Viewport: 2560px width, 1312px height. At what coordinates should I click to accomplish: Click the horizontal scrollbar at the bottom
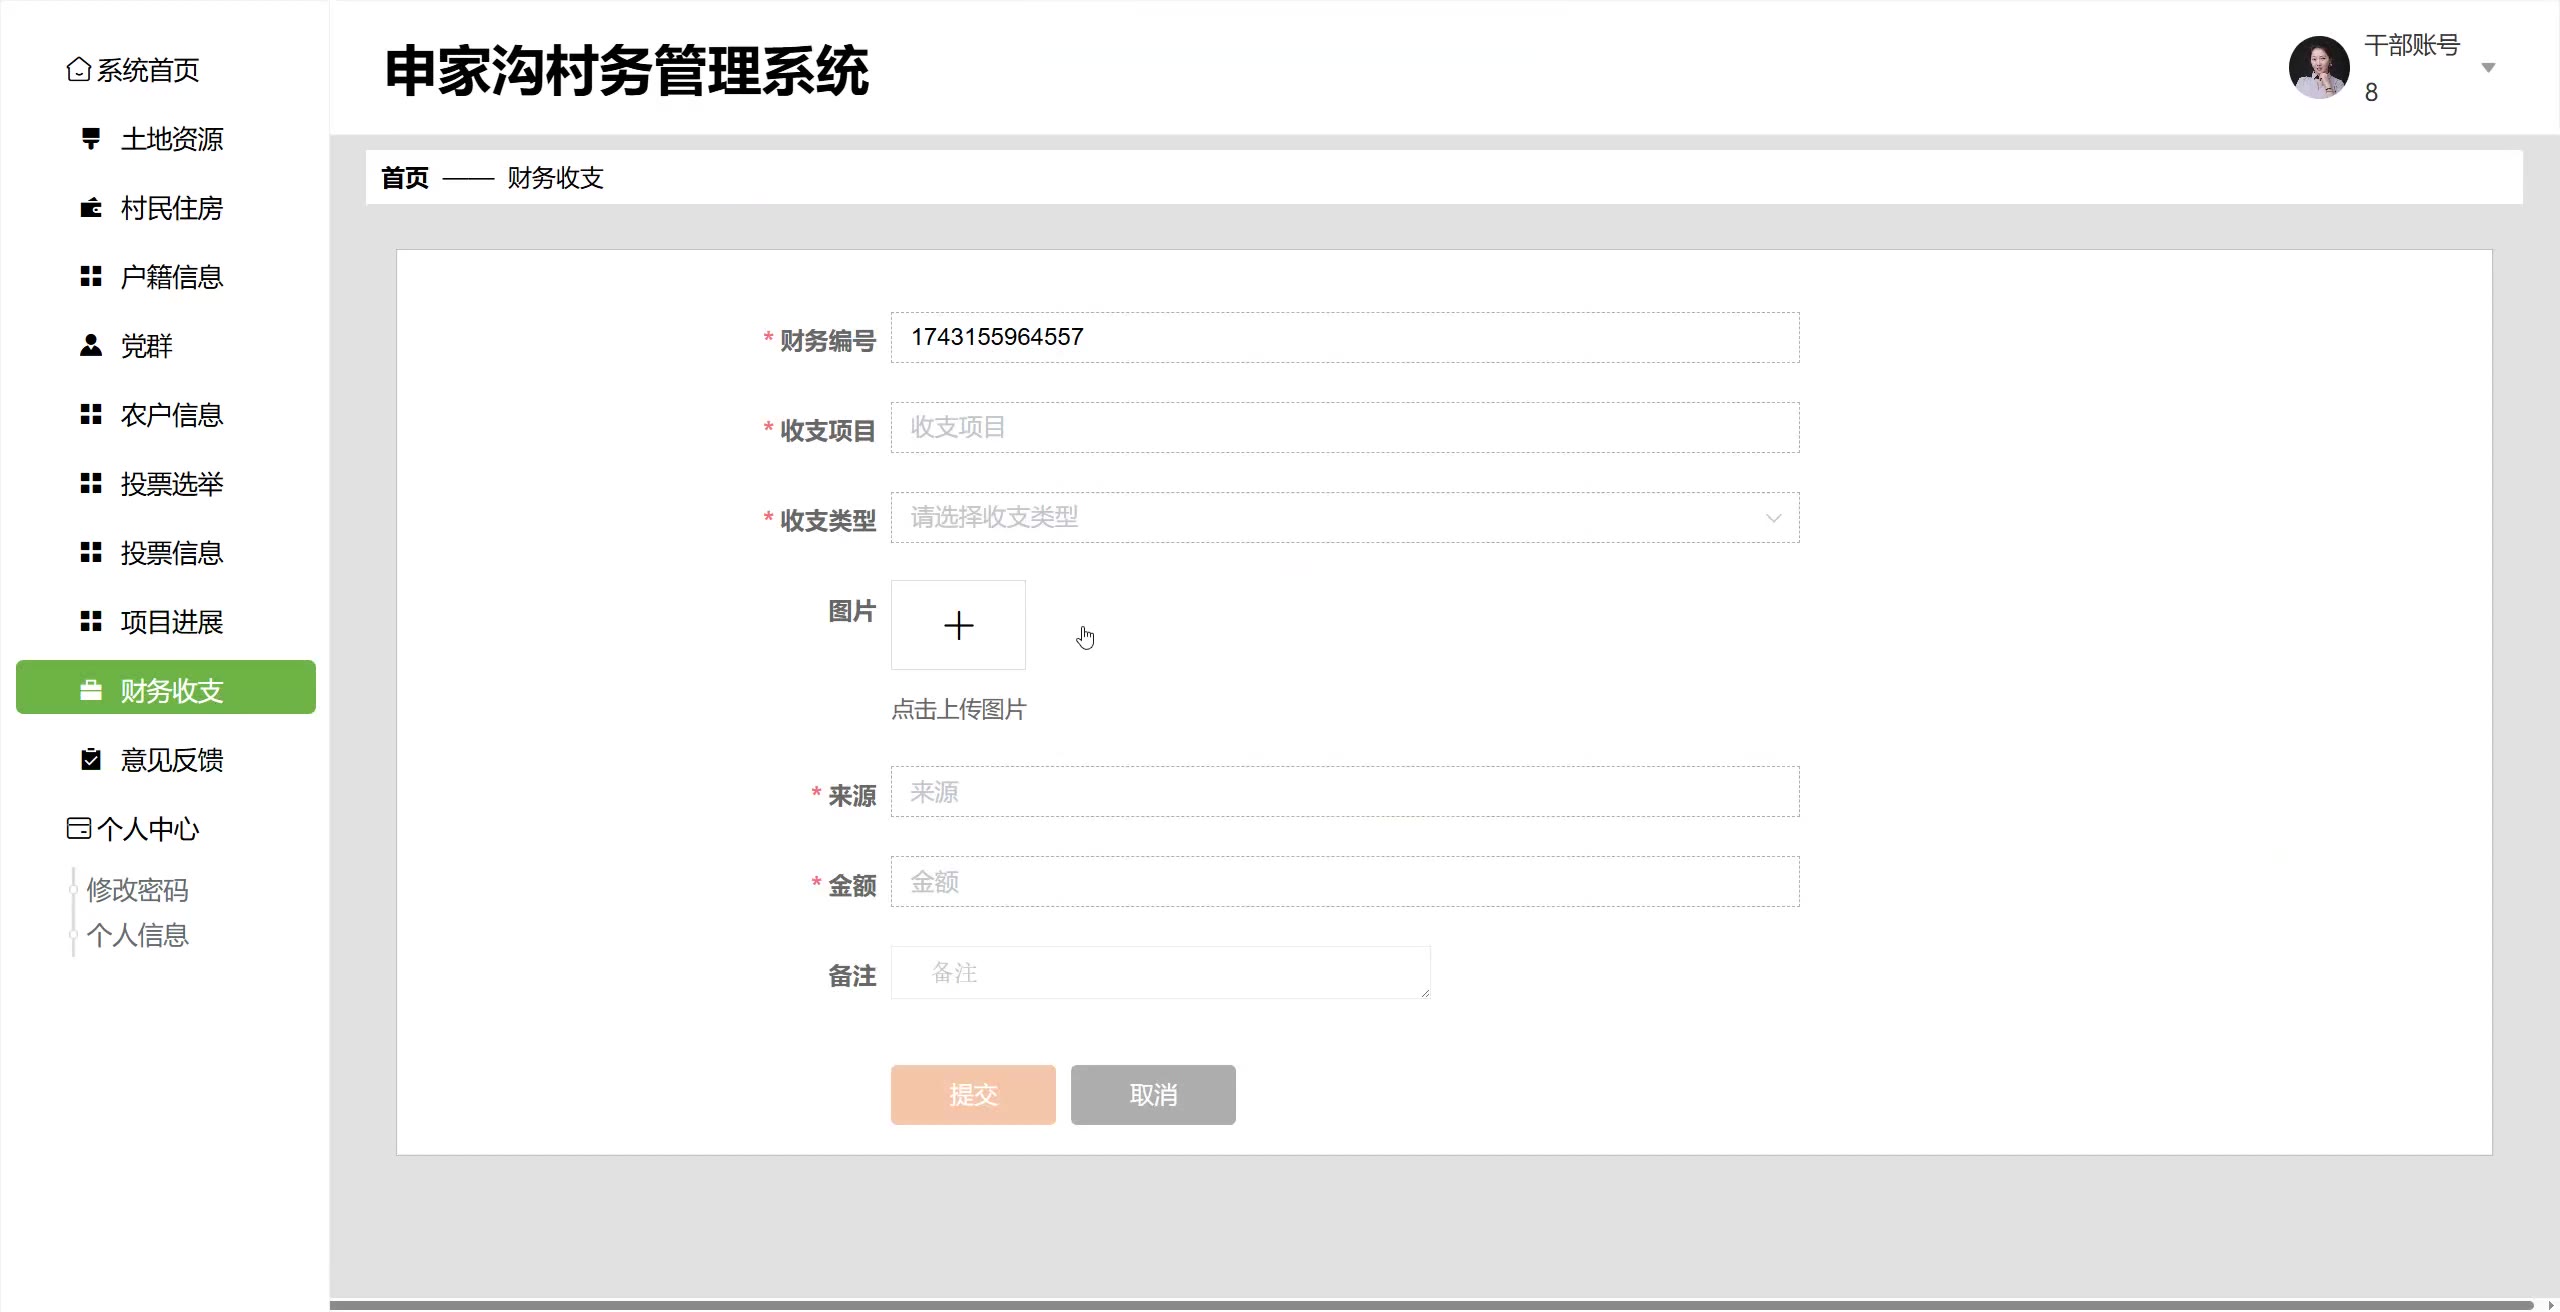tap(1430, 1304)
